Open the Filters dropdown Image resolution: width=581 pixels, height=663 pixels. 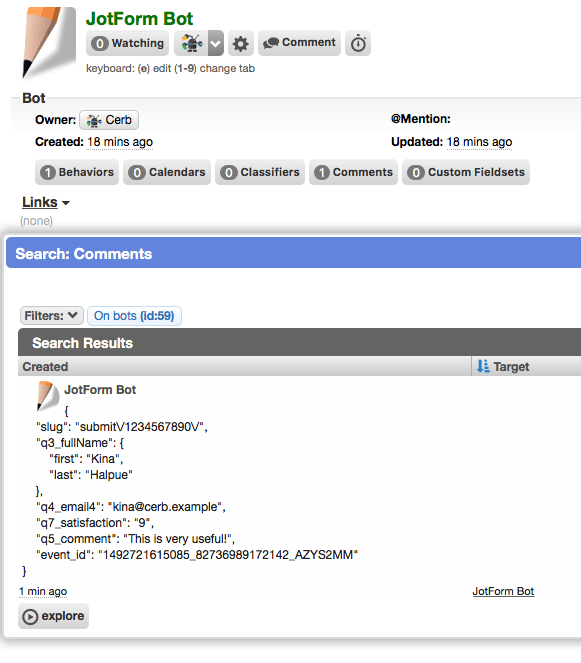(x=52, y=315)
